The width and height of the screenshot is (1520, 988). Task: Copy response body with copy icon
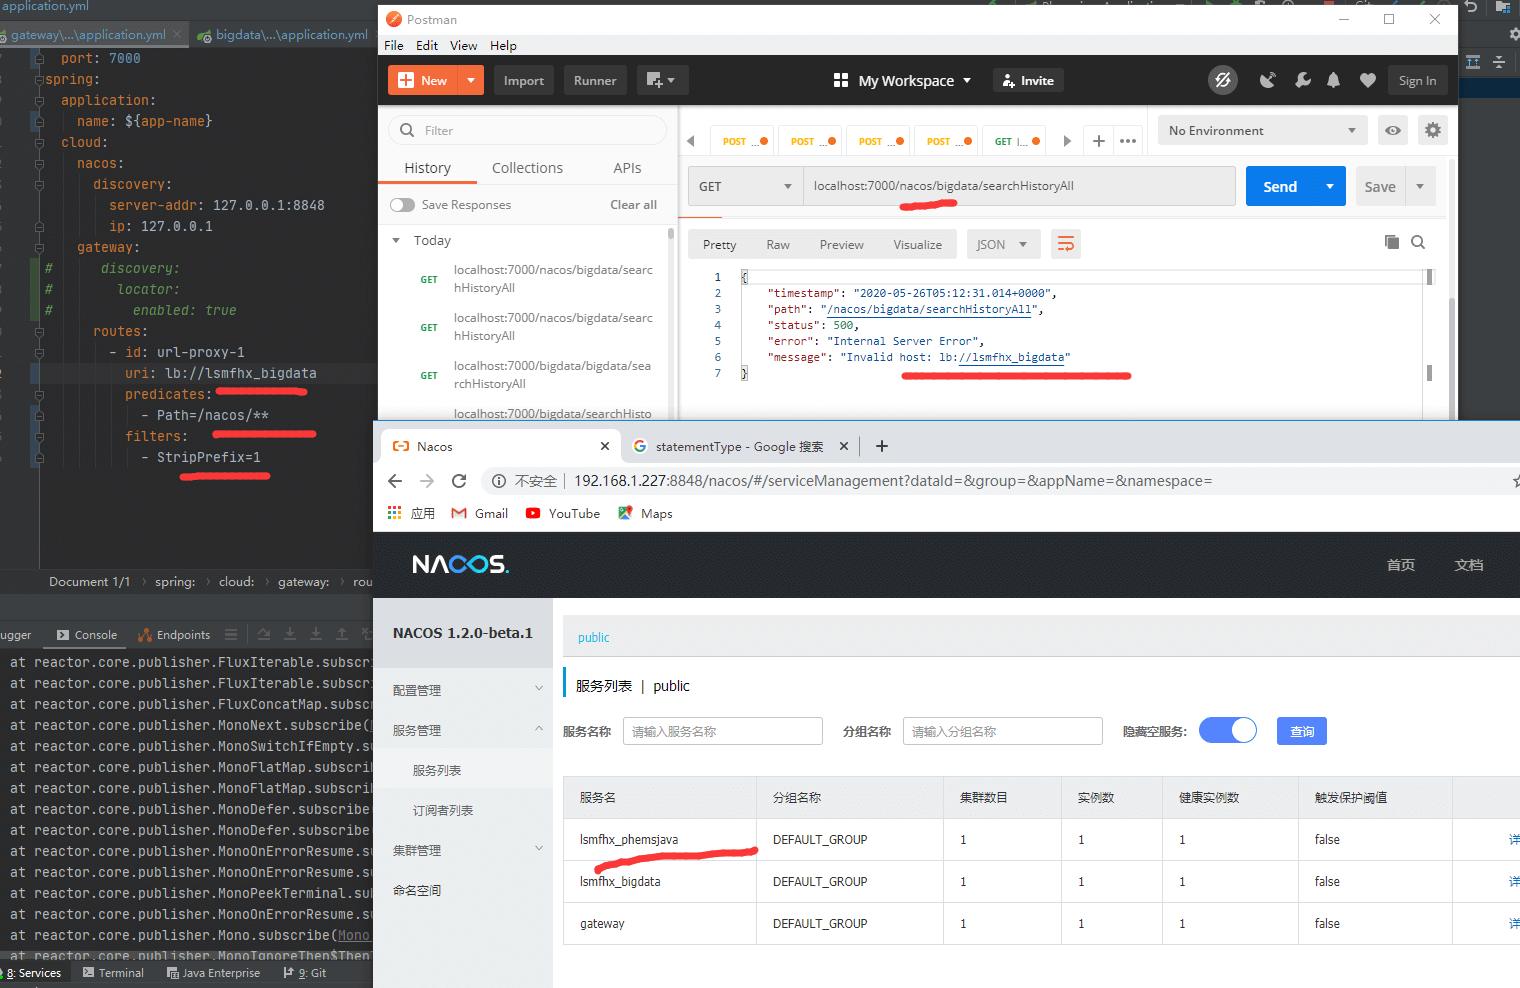pyautogui.click(x=1391, y=242)
